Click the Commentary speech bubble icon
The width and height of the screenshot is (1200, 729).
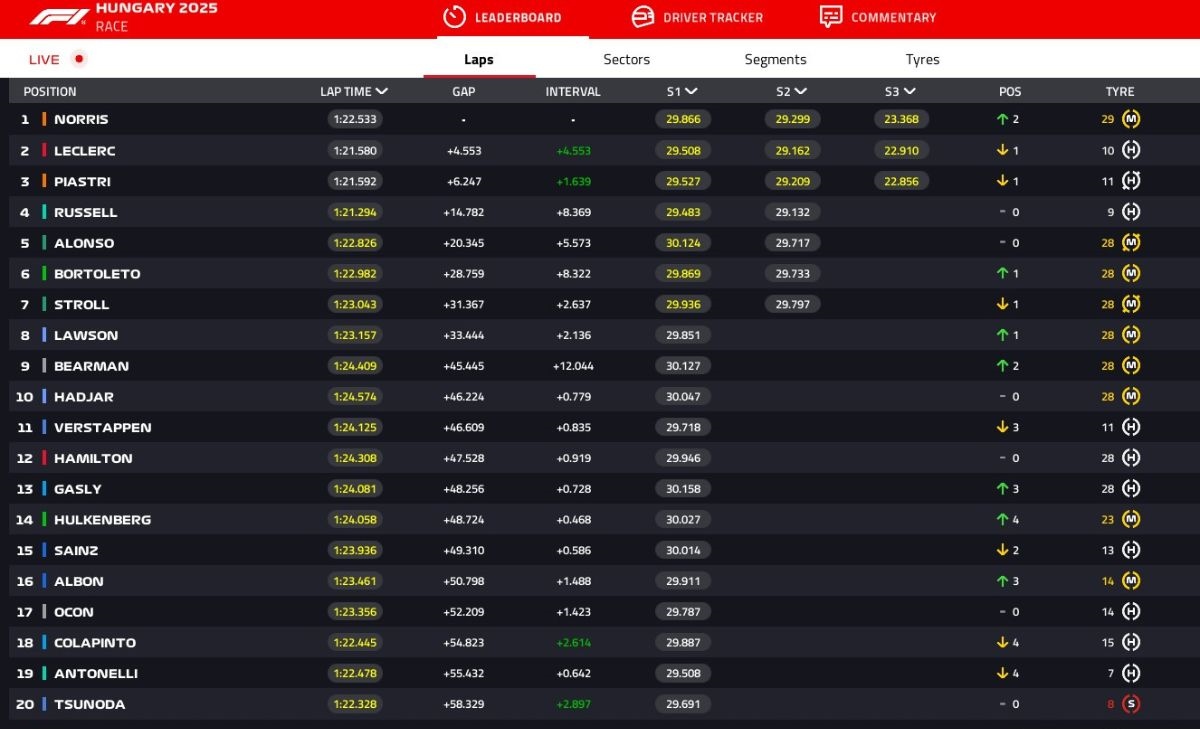(x=830, y=17)
